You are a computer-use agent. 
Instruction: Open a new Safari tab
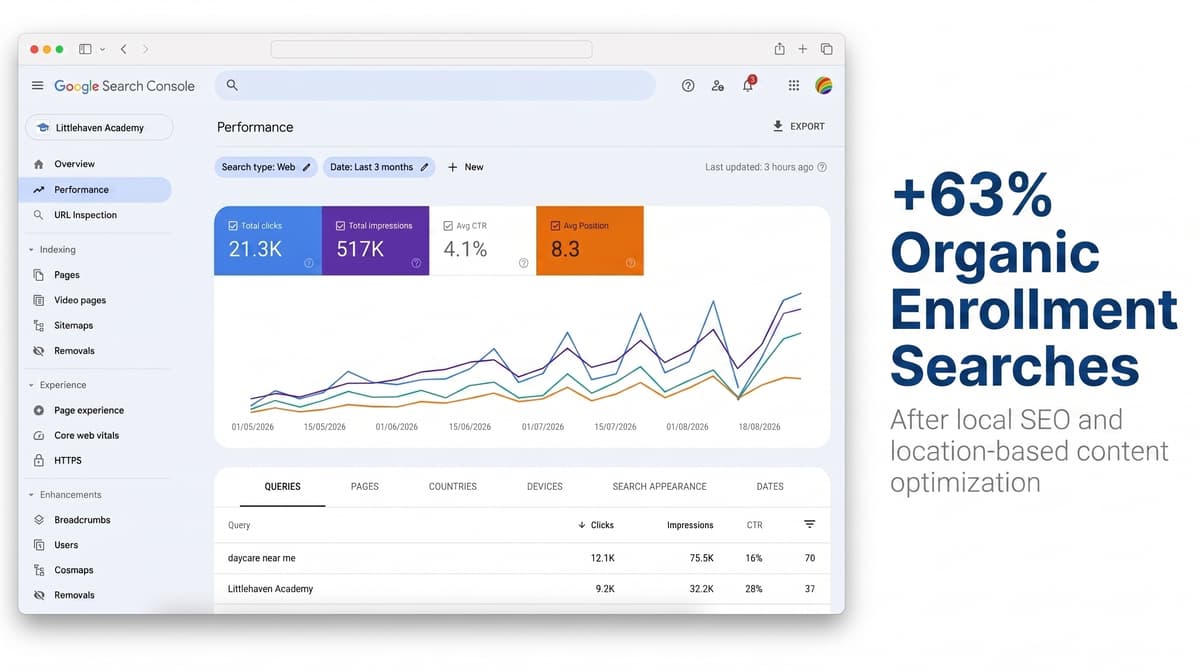[802, 49]
